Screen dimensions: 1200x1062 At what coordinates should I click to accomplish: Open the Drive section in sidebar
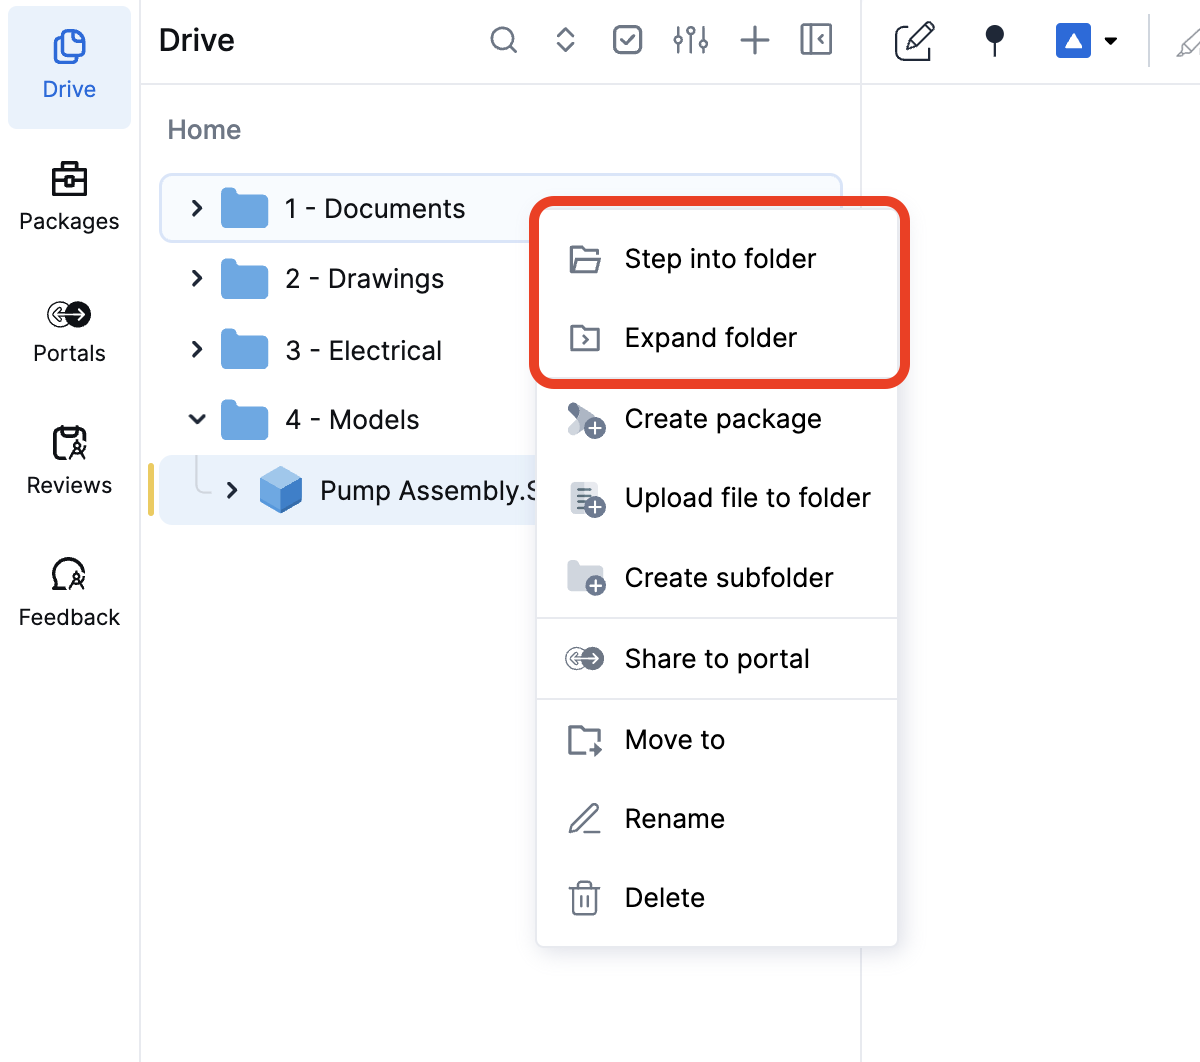click(69, 67)
